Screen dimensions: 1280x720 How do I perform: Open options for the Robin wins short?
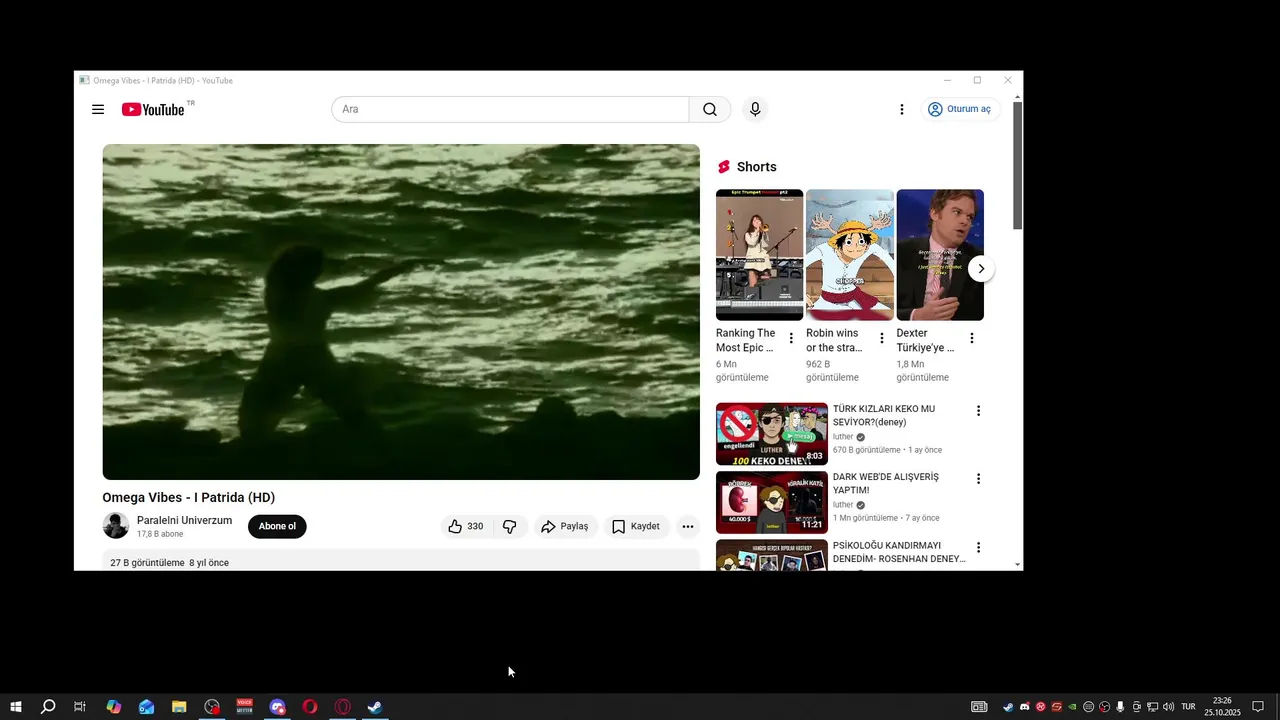point(881,338)
